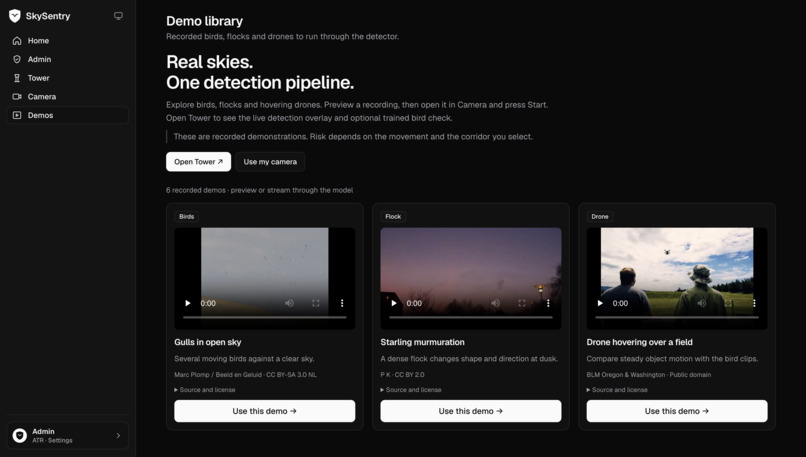Play the Starling murmuration video
Screen dimensions: 806x457
pyautogui.click(x=394, y=303)
